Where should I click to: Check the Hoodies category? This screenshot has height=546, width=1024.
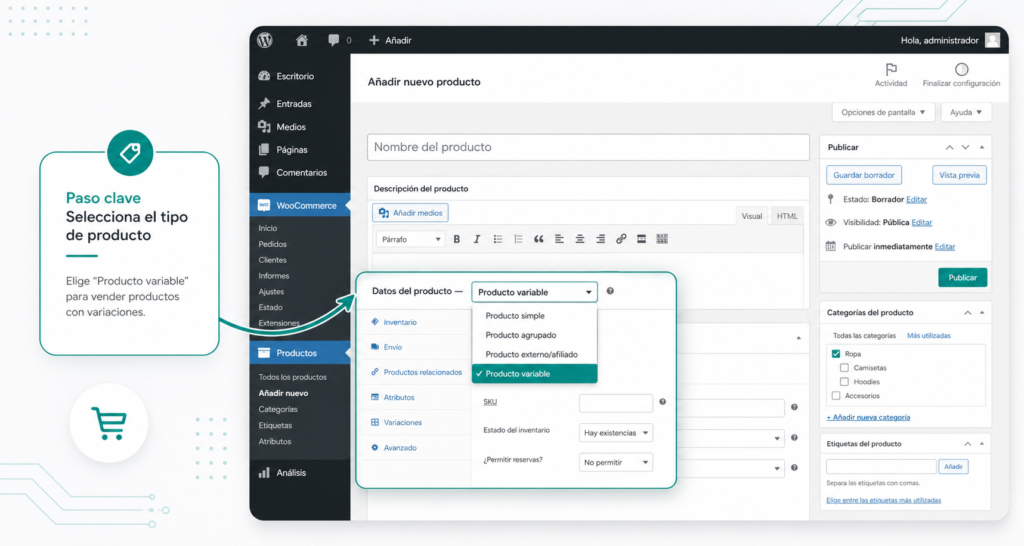[844, 381]
